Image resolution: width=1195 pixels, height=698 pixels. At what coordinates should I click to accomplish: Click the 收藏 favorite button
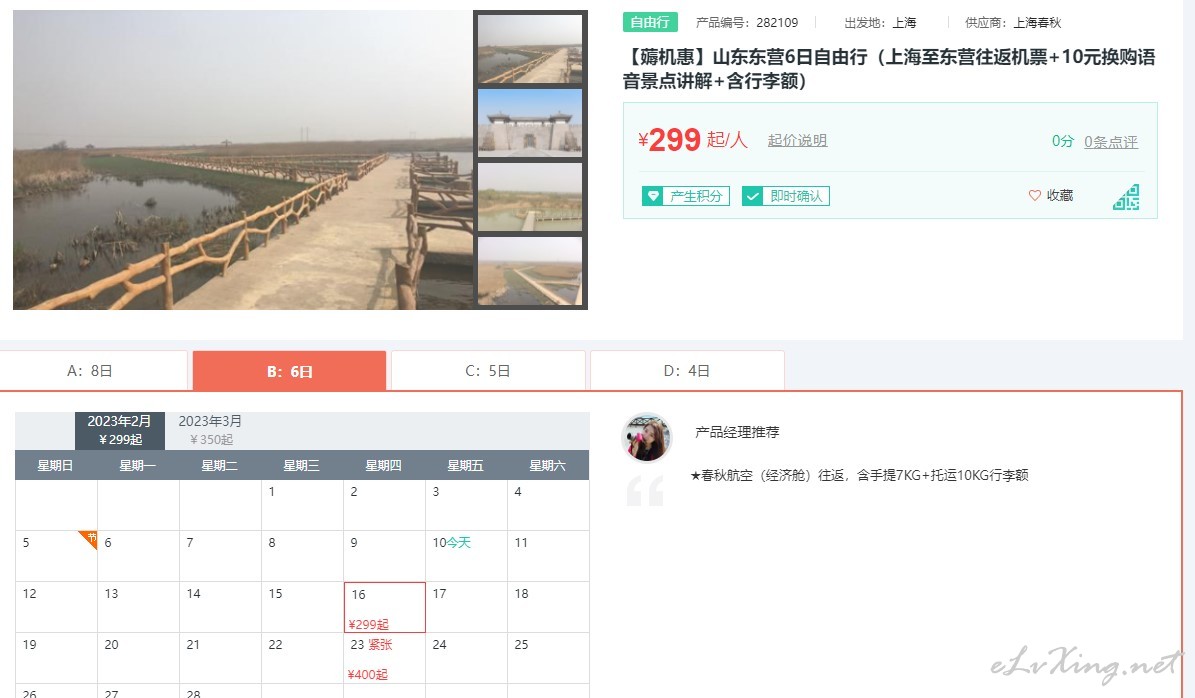tap(1051, 196)
